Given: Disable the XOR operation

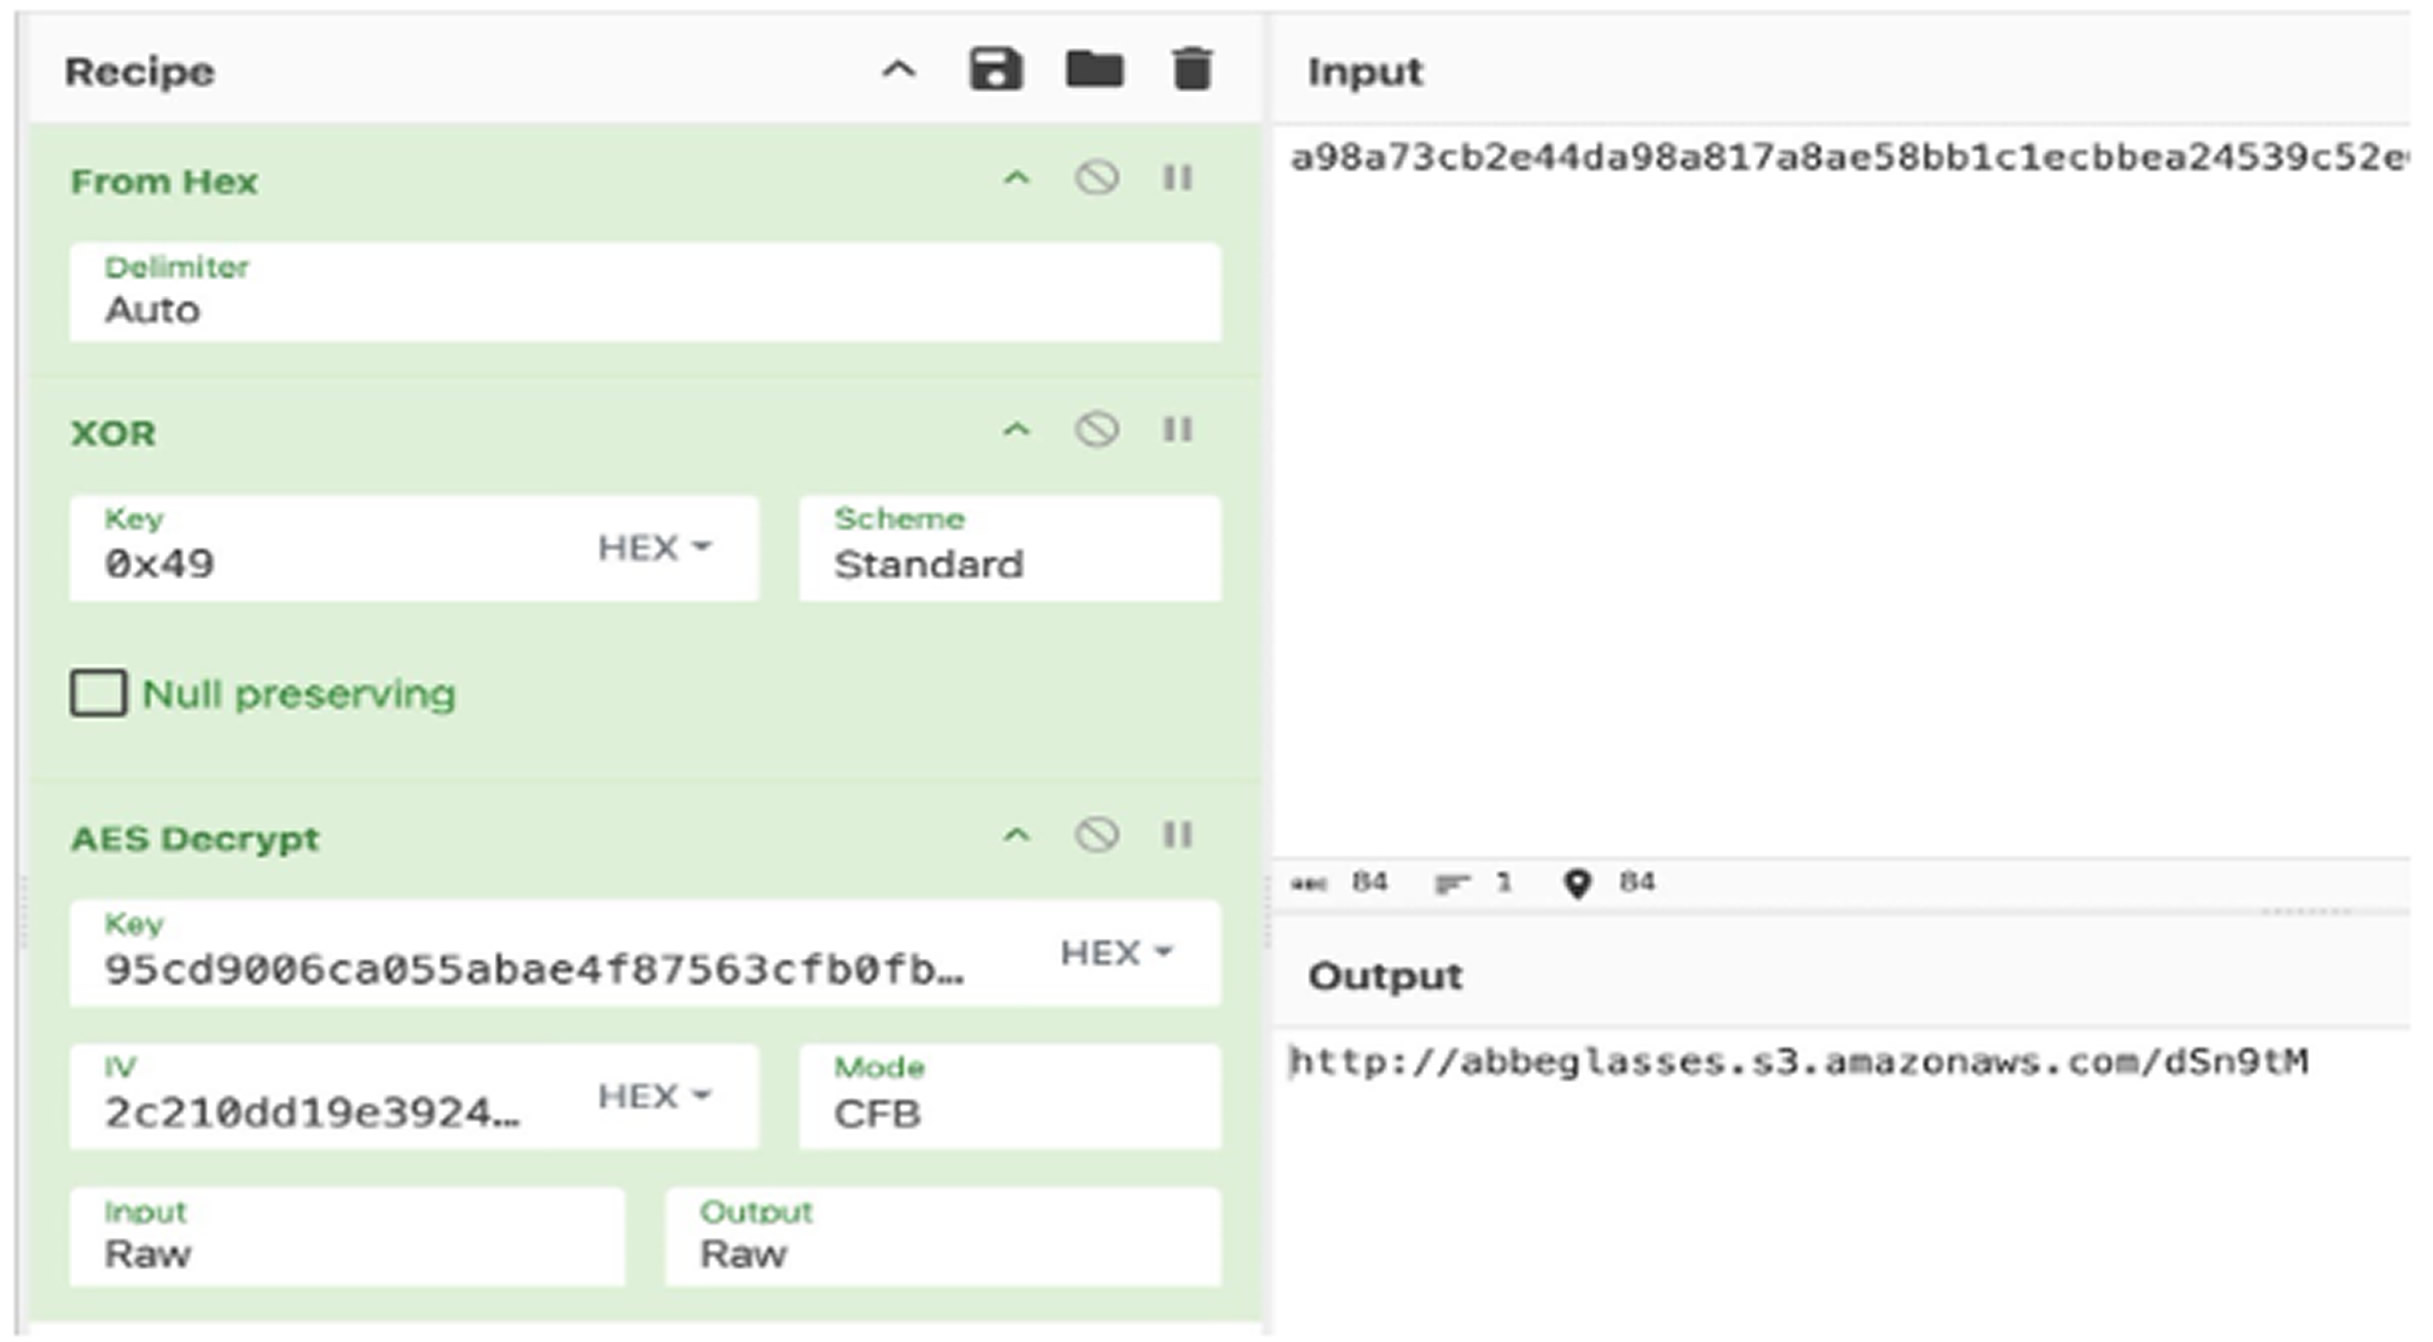Looking at the screenshot, I should click(x=1097, y=431).
